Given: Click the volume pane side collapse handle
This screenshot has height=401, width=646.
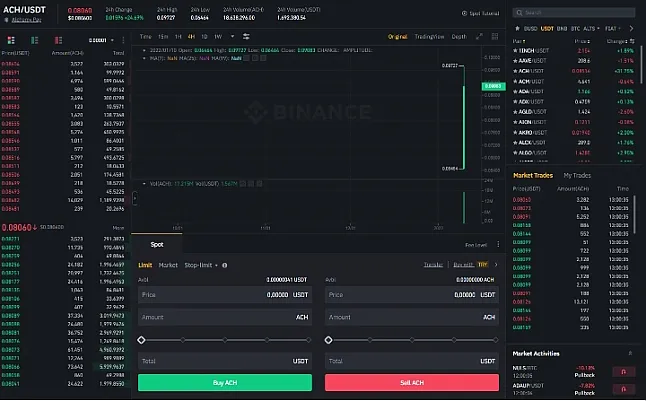Looking at the screenshot, I should coord(134,198).
